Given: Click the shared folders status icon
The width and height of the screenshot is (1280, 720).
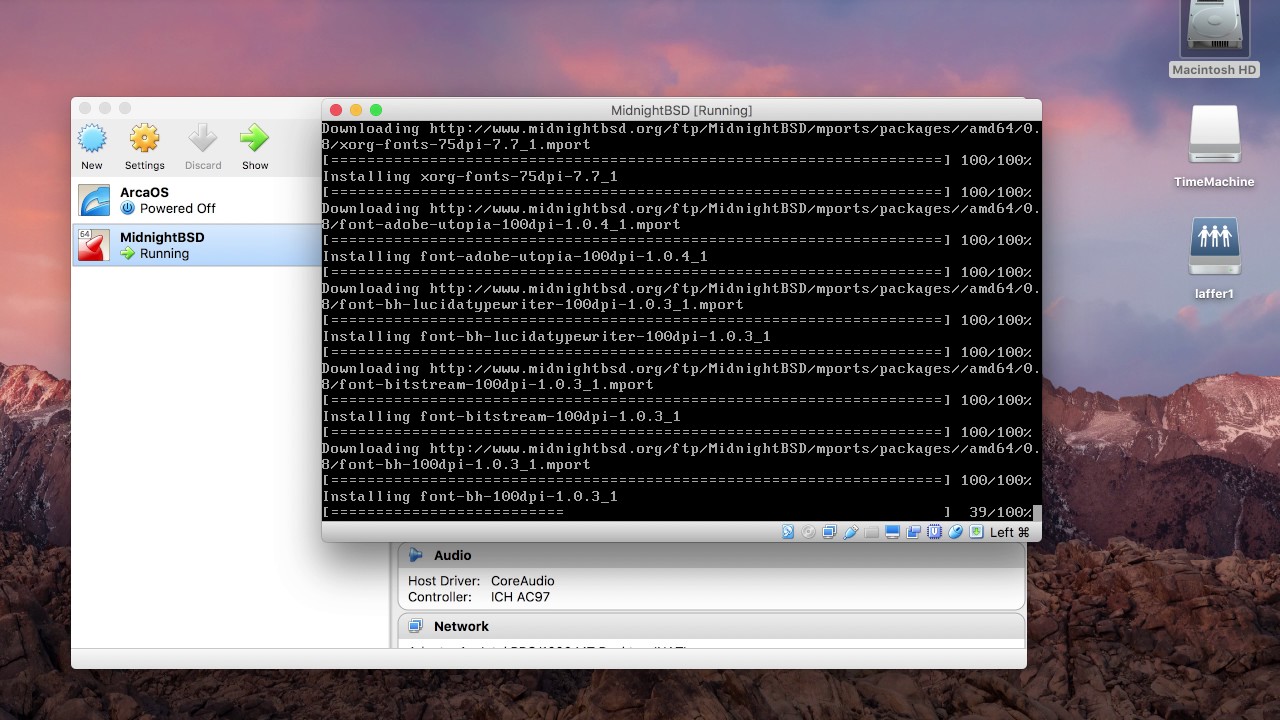Looking at the screenshot, I should pos(872,532).
